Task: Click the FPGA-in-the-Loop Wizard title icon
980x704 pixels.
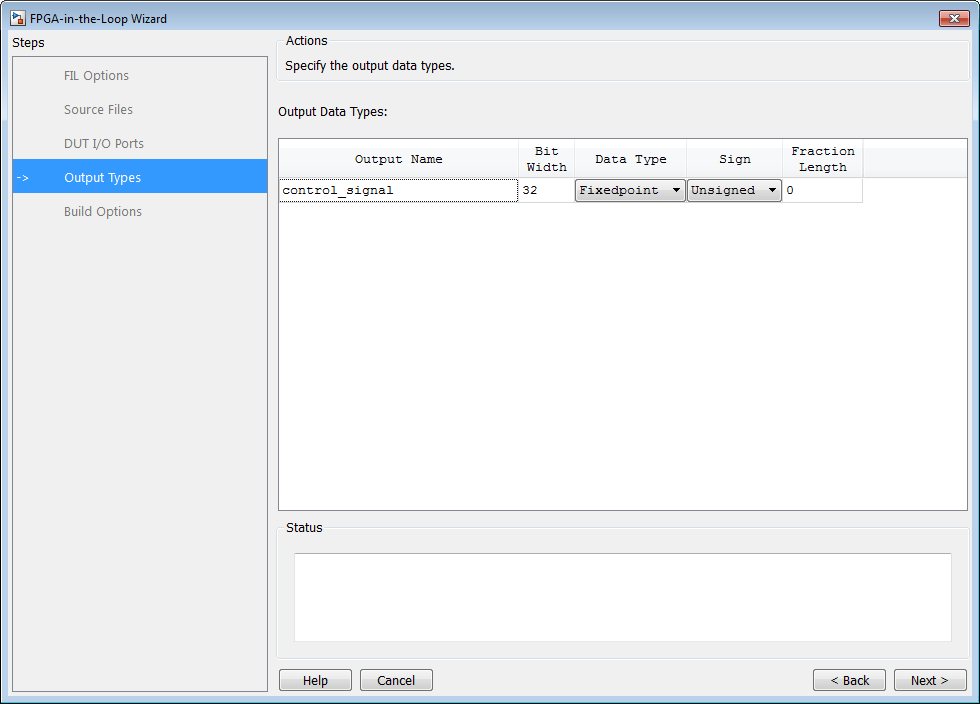Action: (x=18, y=18)
